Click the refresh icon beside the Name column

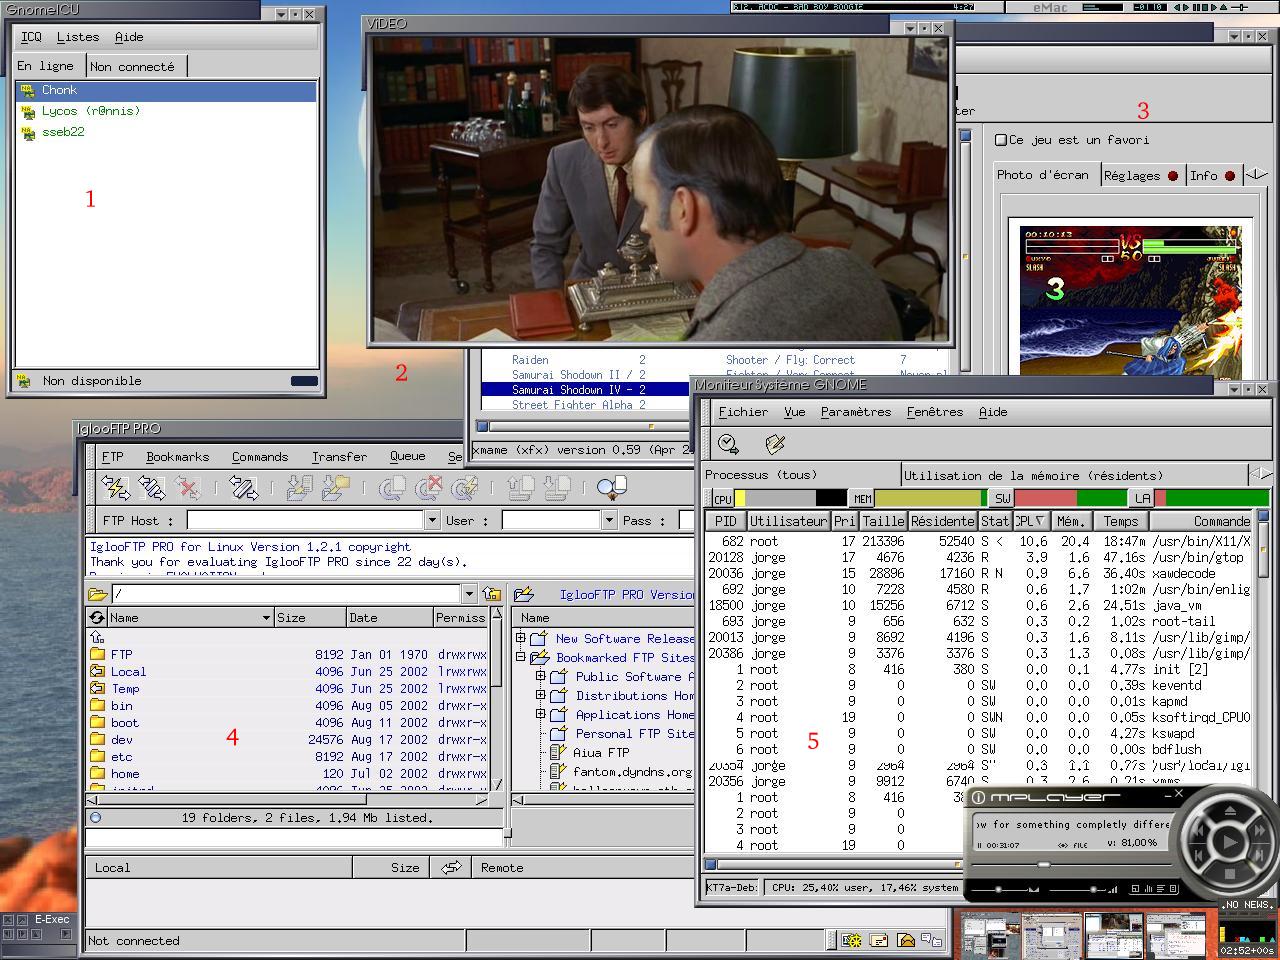[x=97, y=617]
